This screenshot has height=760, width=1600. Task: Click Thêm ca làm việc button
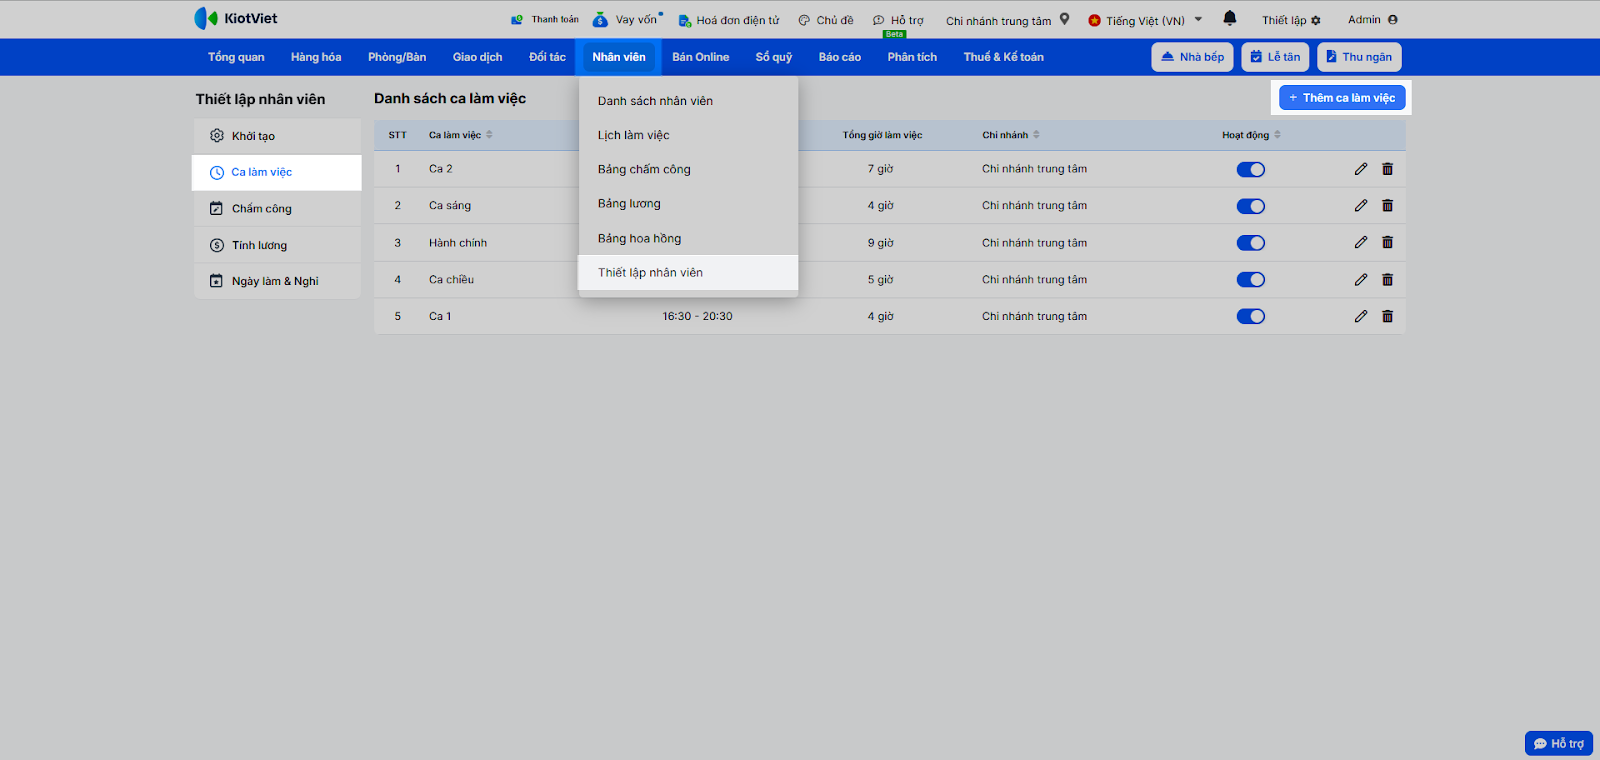1342,98
